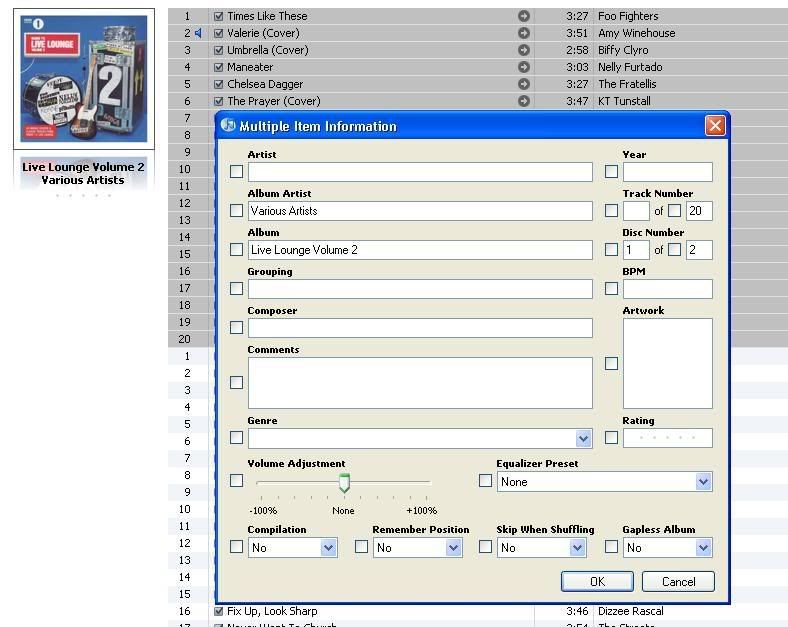Click the BPM input field
The image size is (788, 627).
[x=667, y=289]
